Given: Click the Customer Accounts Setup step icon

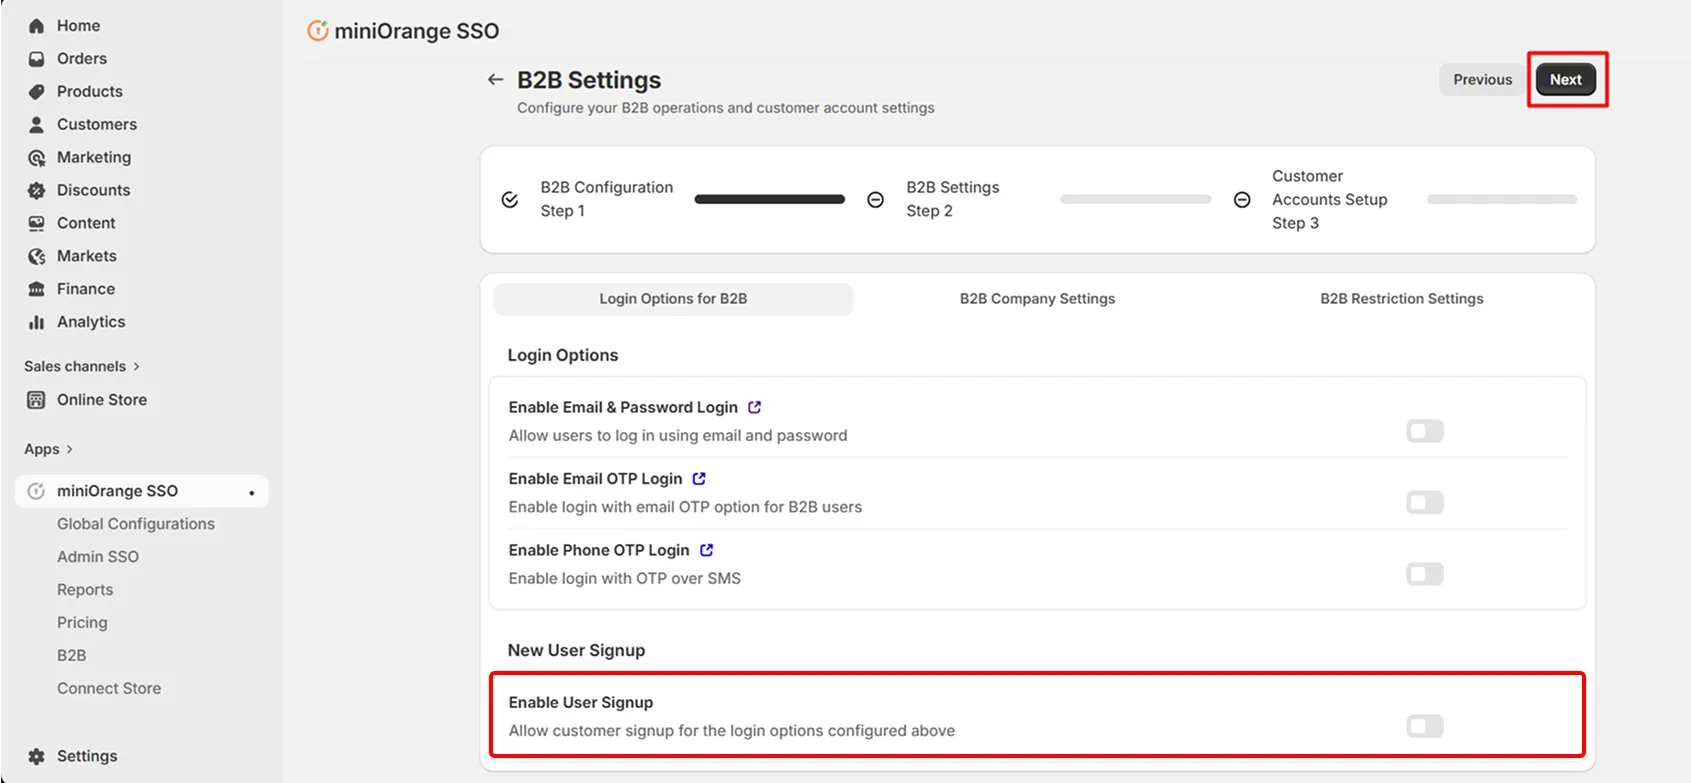Looking at the screenshot, I should coord(1242,200).
